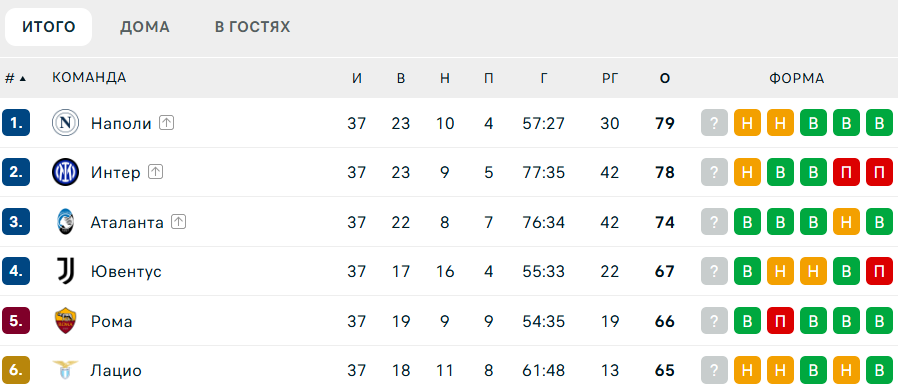This screenshot has height=387, width=898.
Task: Select the ИТОГО tab
Action: 49,27
